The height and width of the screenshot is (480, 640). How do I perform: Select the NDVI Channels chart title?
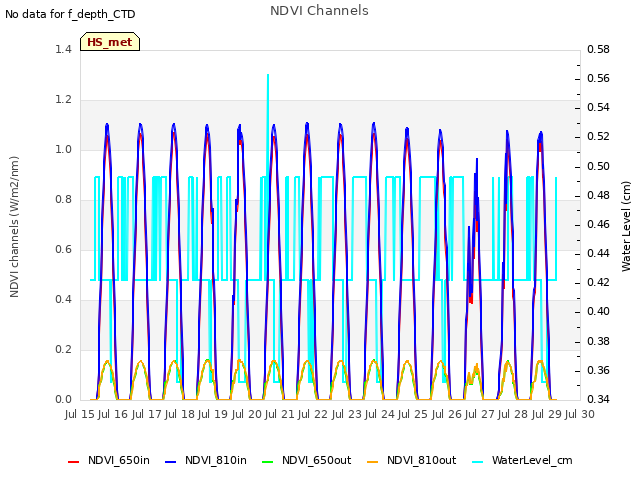coord(319,11)
